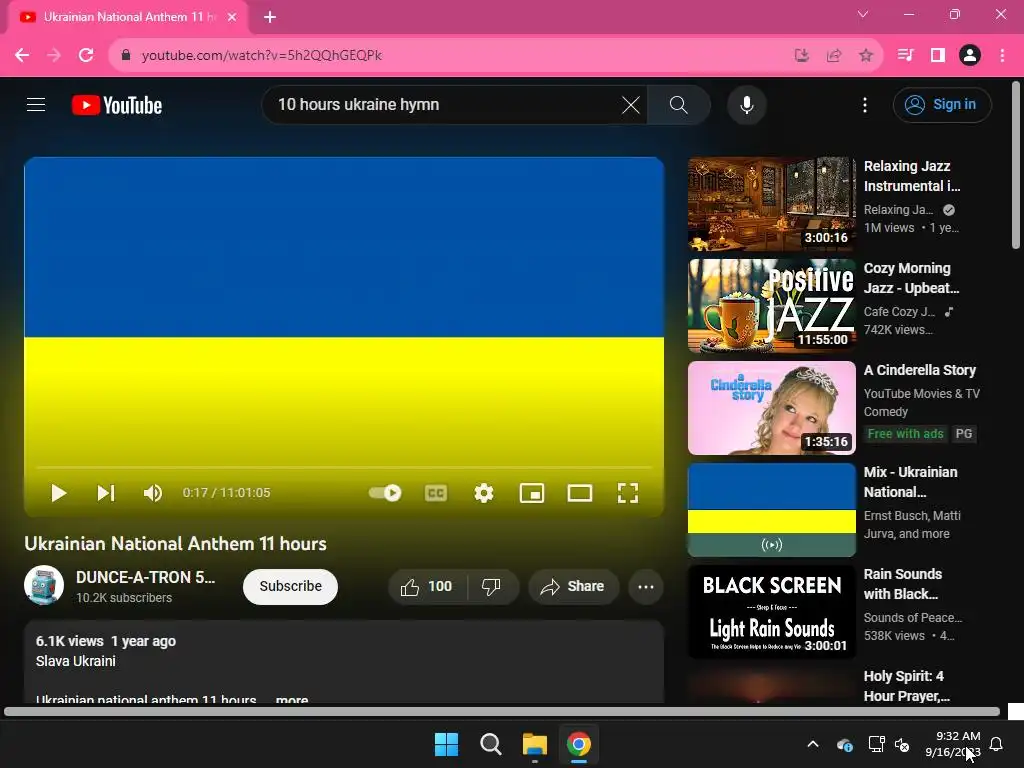Show hidden system tray icons
The height and width of the screenshot is (768, 1024).
[x=813, y=744]
